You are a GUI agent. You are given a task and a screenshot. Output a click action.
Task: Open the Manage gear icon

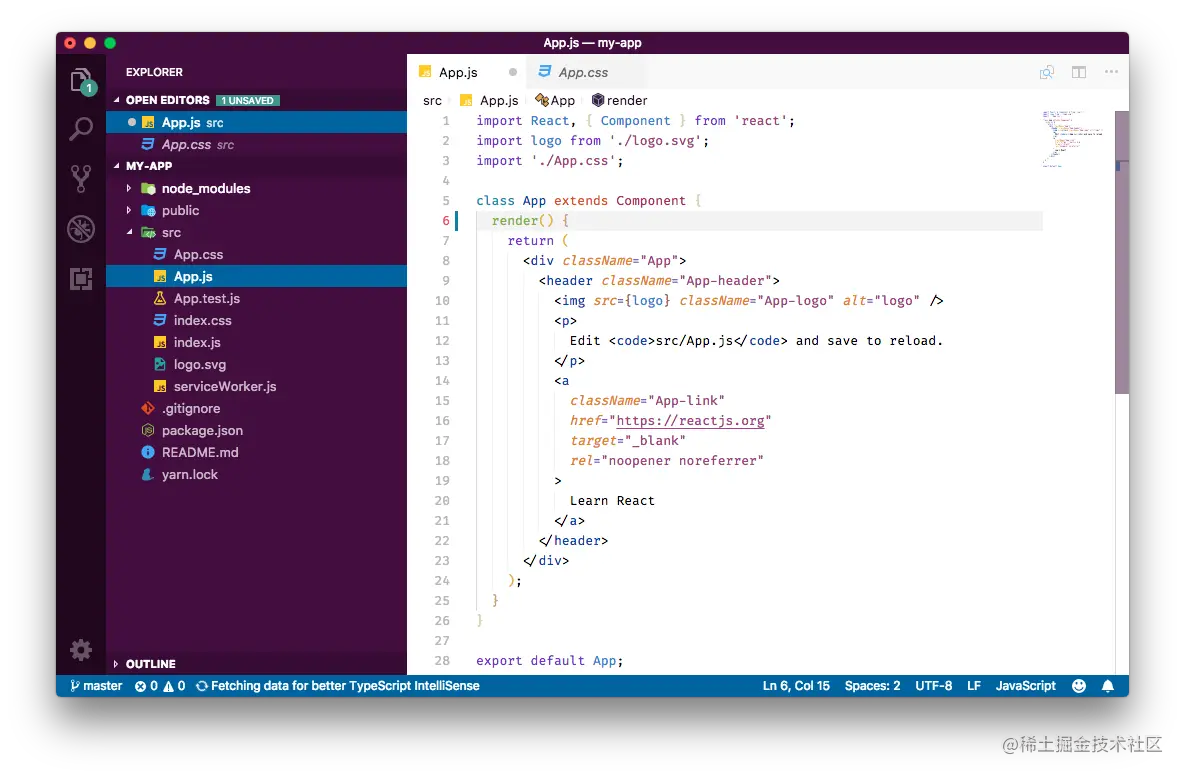[x=81, y=649]
